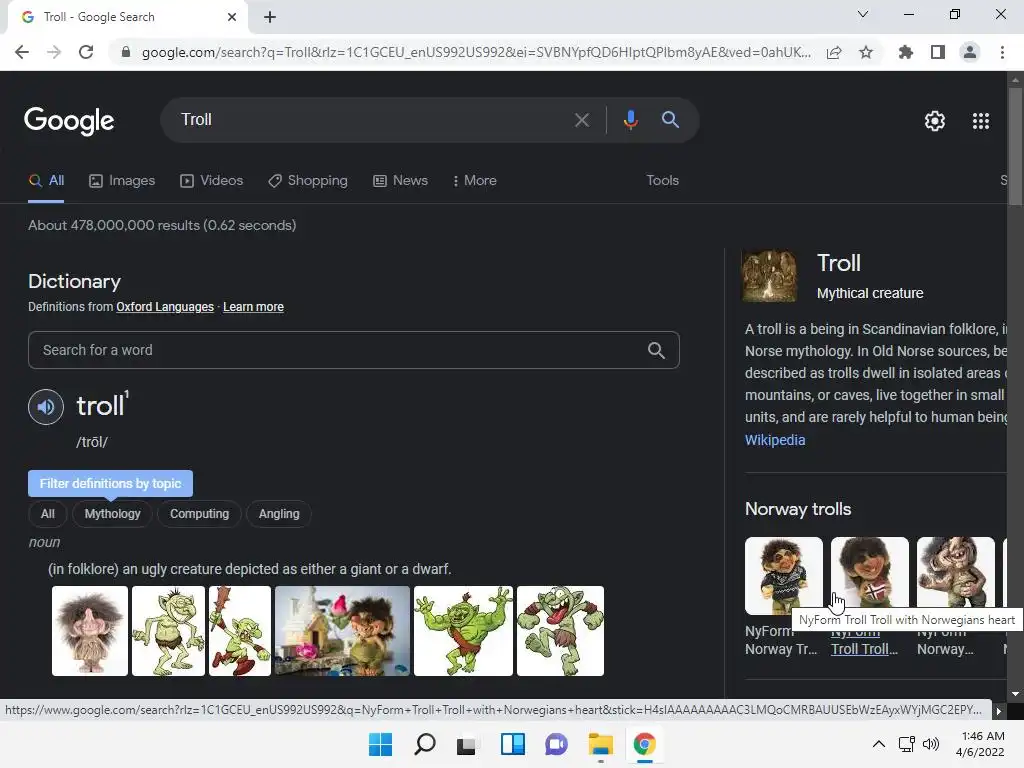Open Task View on the taskbar
This screenshot has height=768, width=1024.
click(x=466, y=744)
